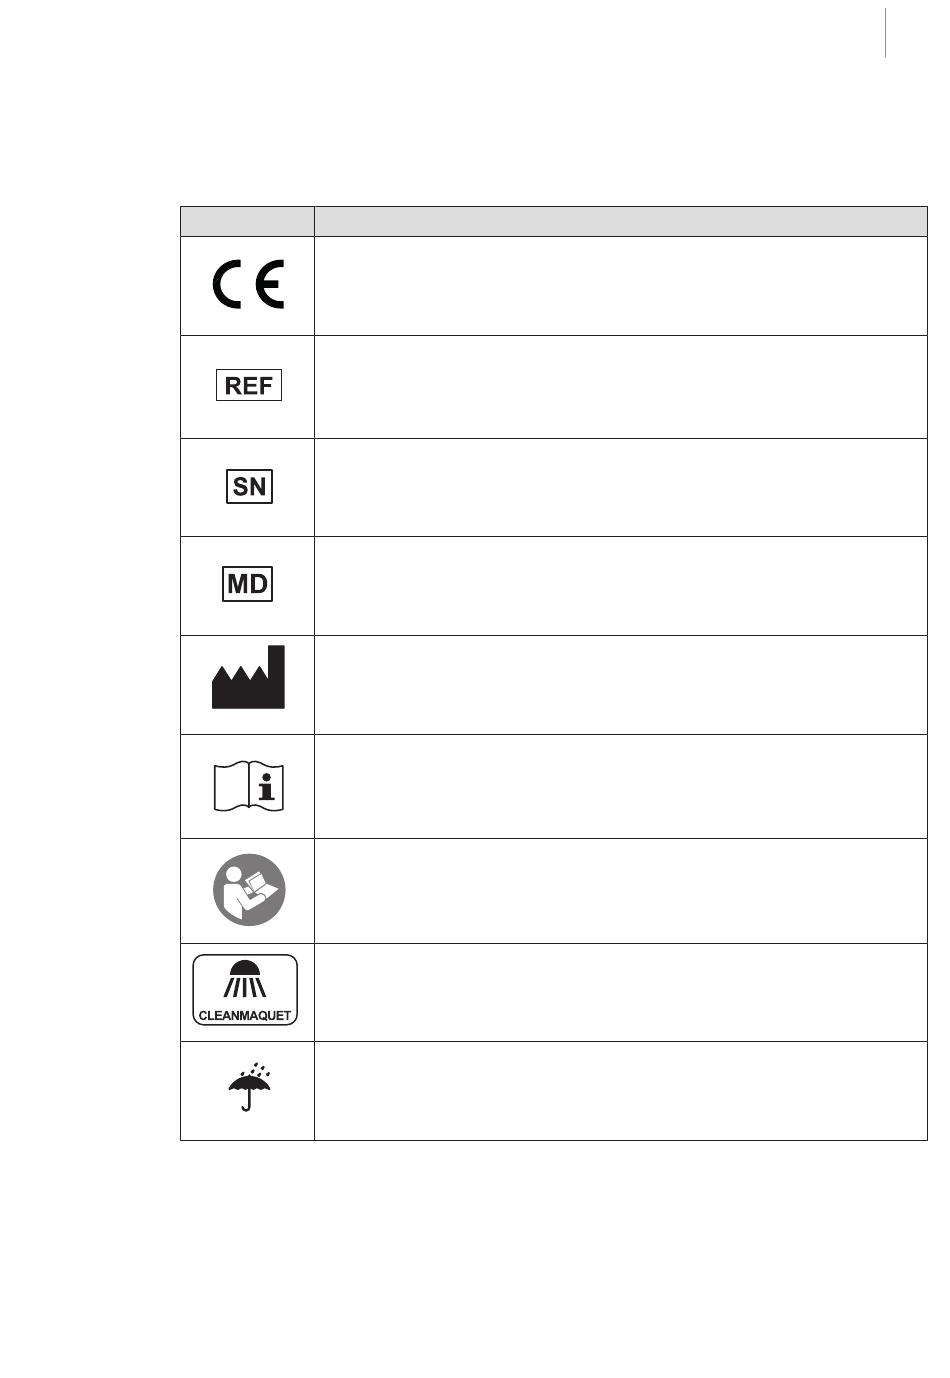Select the MD medical device symbol
The height and width of the screenshot is (1378, 950).
click(247, 584)
